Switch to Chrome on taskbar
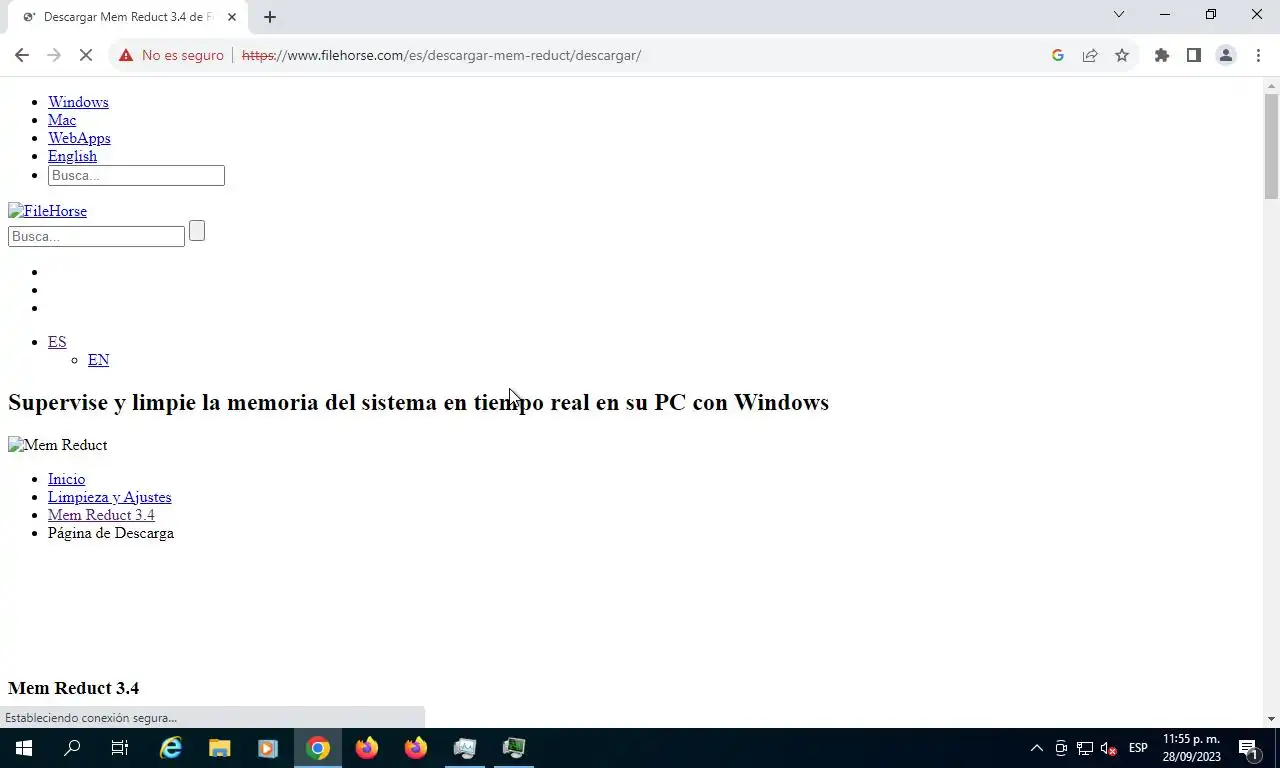The image size is (1280, 768). tap(318, 748)
